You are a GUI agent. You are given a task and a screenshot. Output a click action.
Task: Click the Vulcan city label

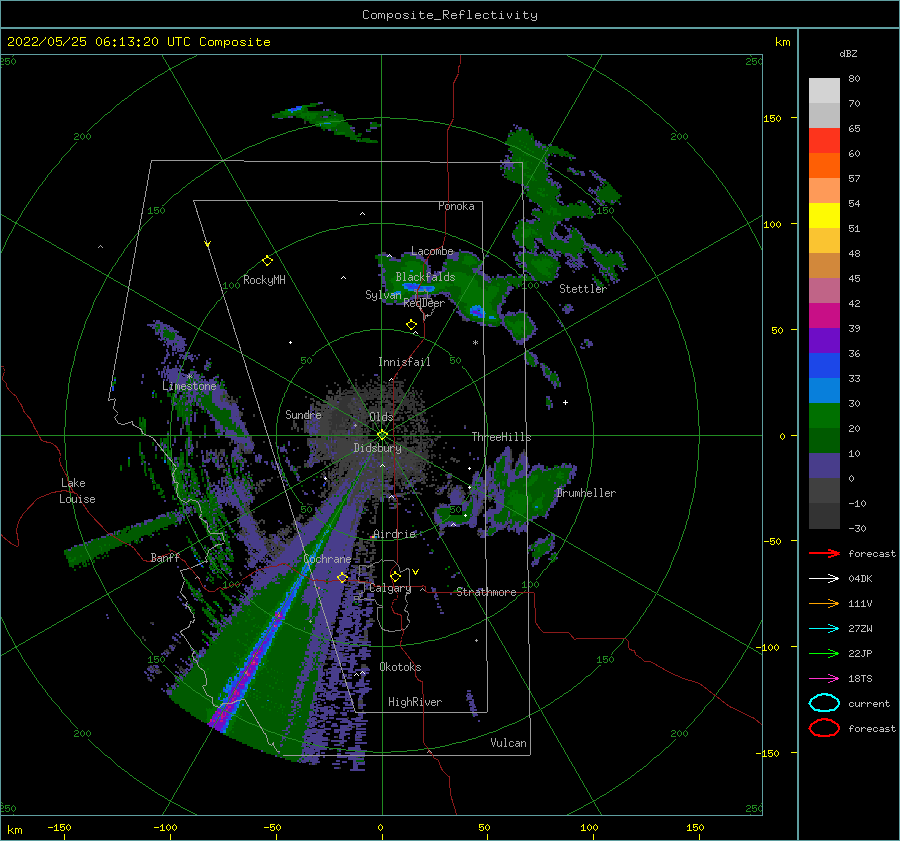coord(509,743)
